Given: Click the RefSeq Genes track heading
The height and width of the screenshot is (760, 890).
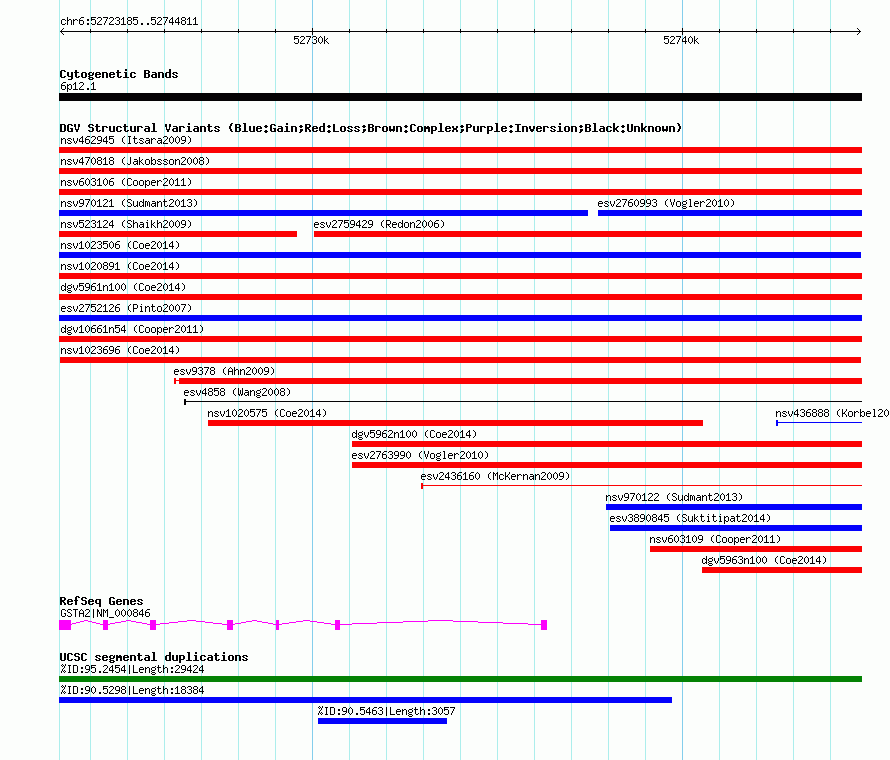Looking at the screenshot, I should 101,601.
